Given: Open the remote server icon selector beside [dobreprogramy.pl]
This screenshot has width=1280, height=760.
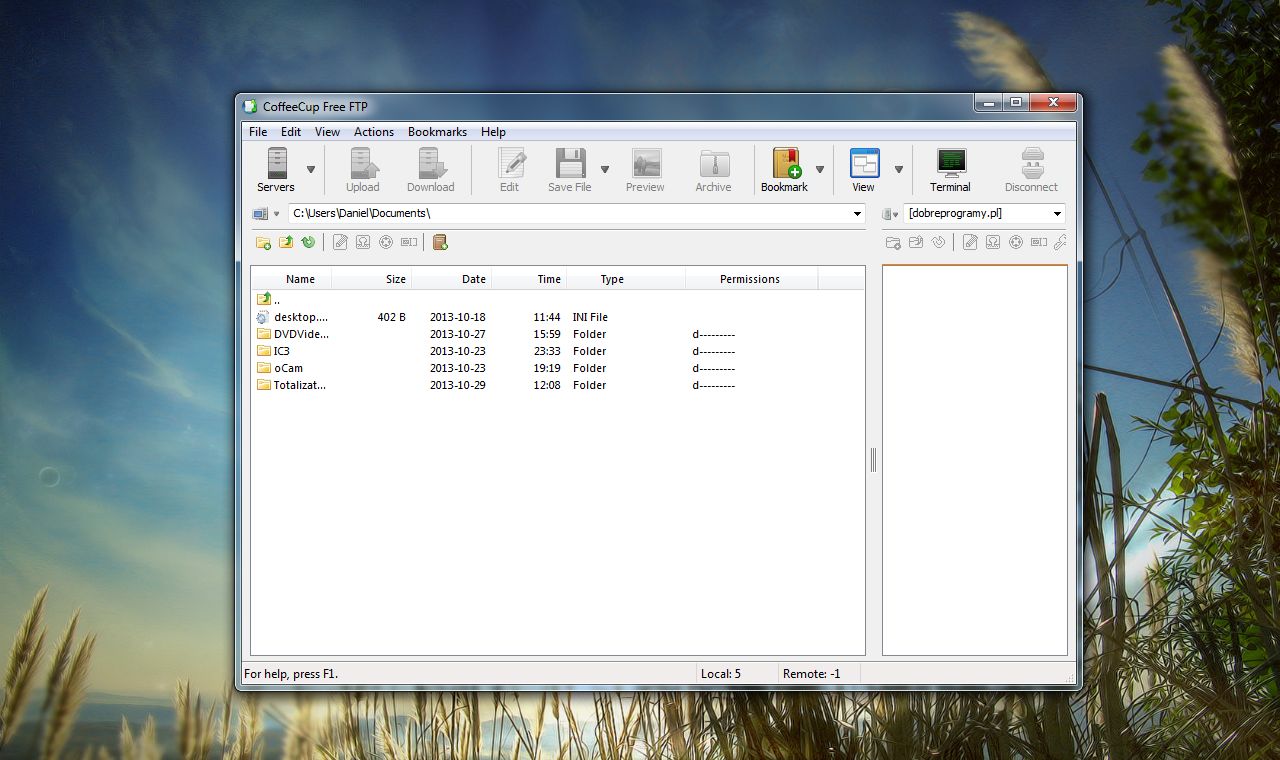Looking at the screenshot, I should coord(891,214).
